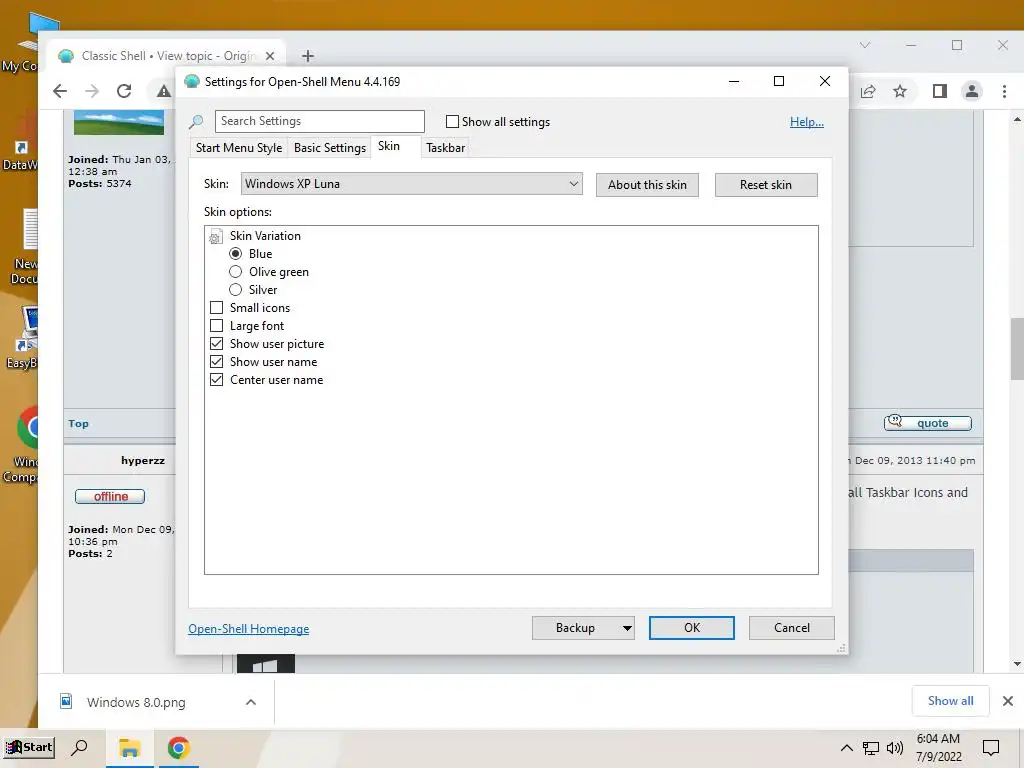The height and width of the screenshot is (768, 1024).
Task: Bookmark this page with the star icon
Action: [x=900, y=91]
